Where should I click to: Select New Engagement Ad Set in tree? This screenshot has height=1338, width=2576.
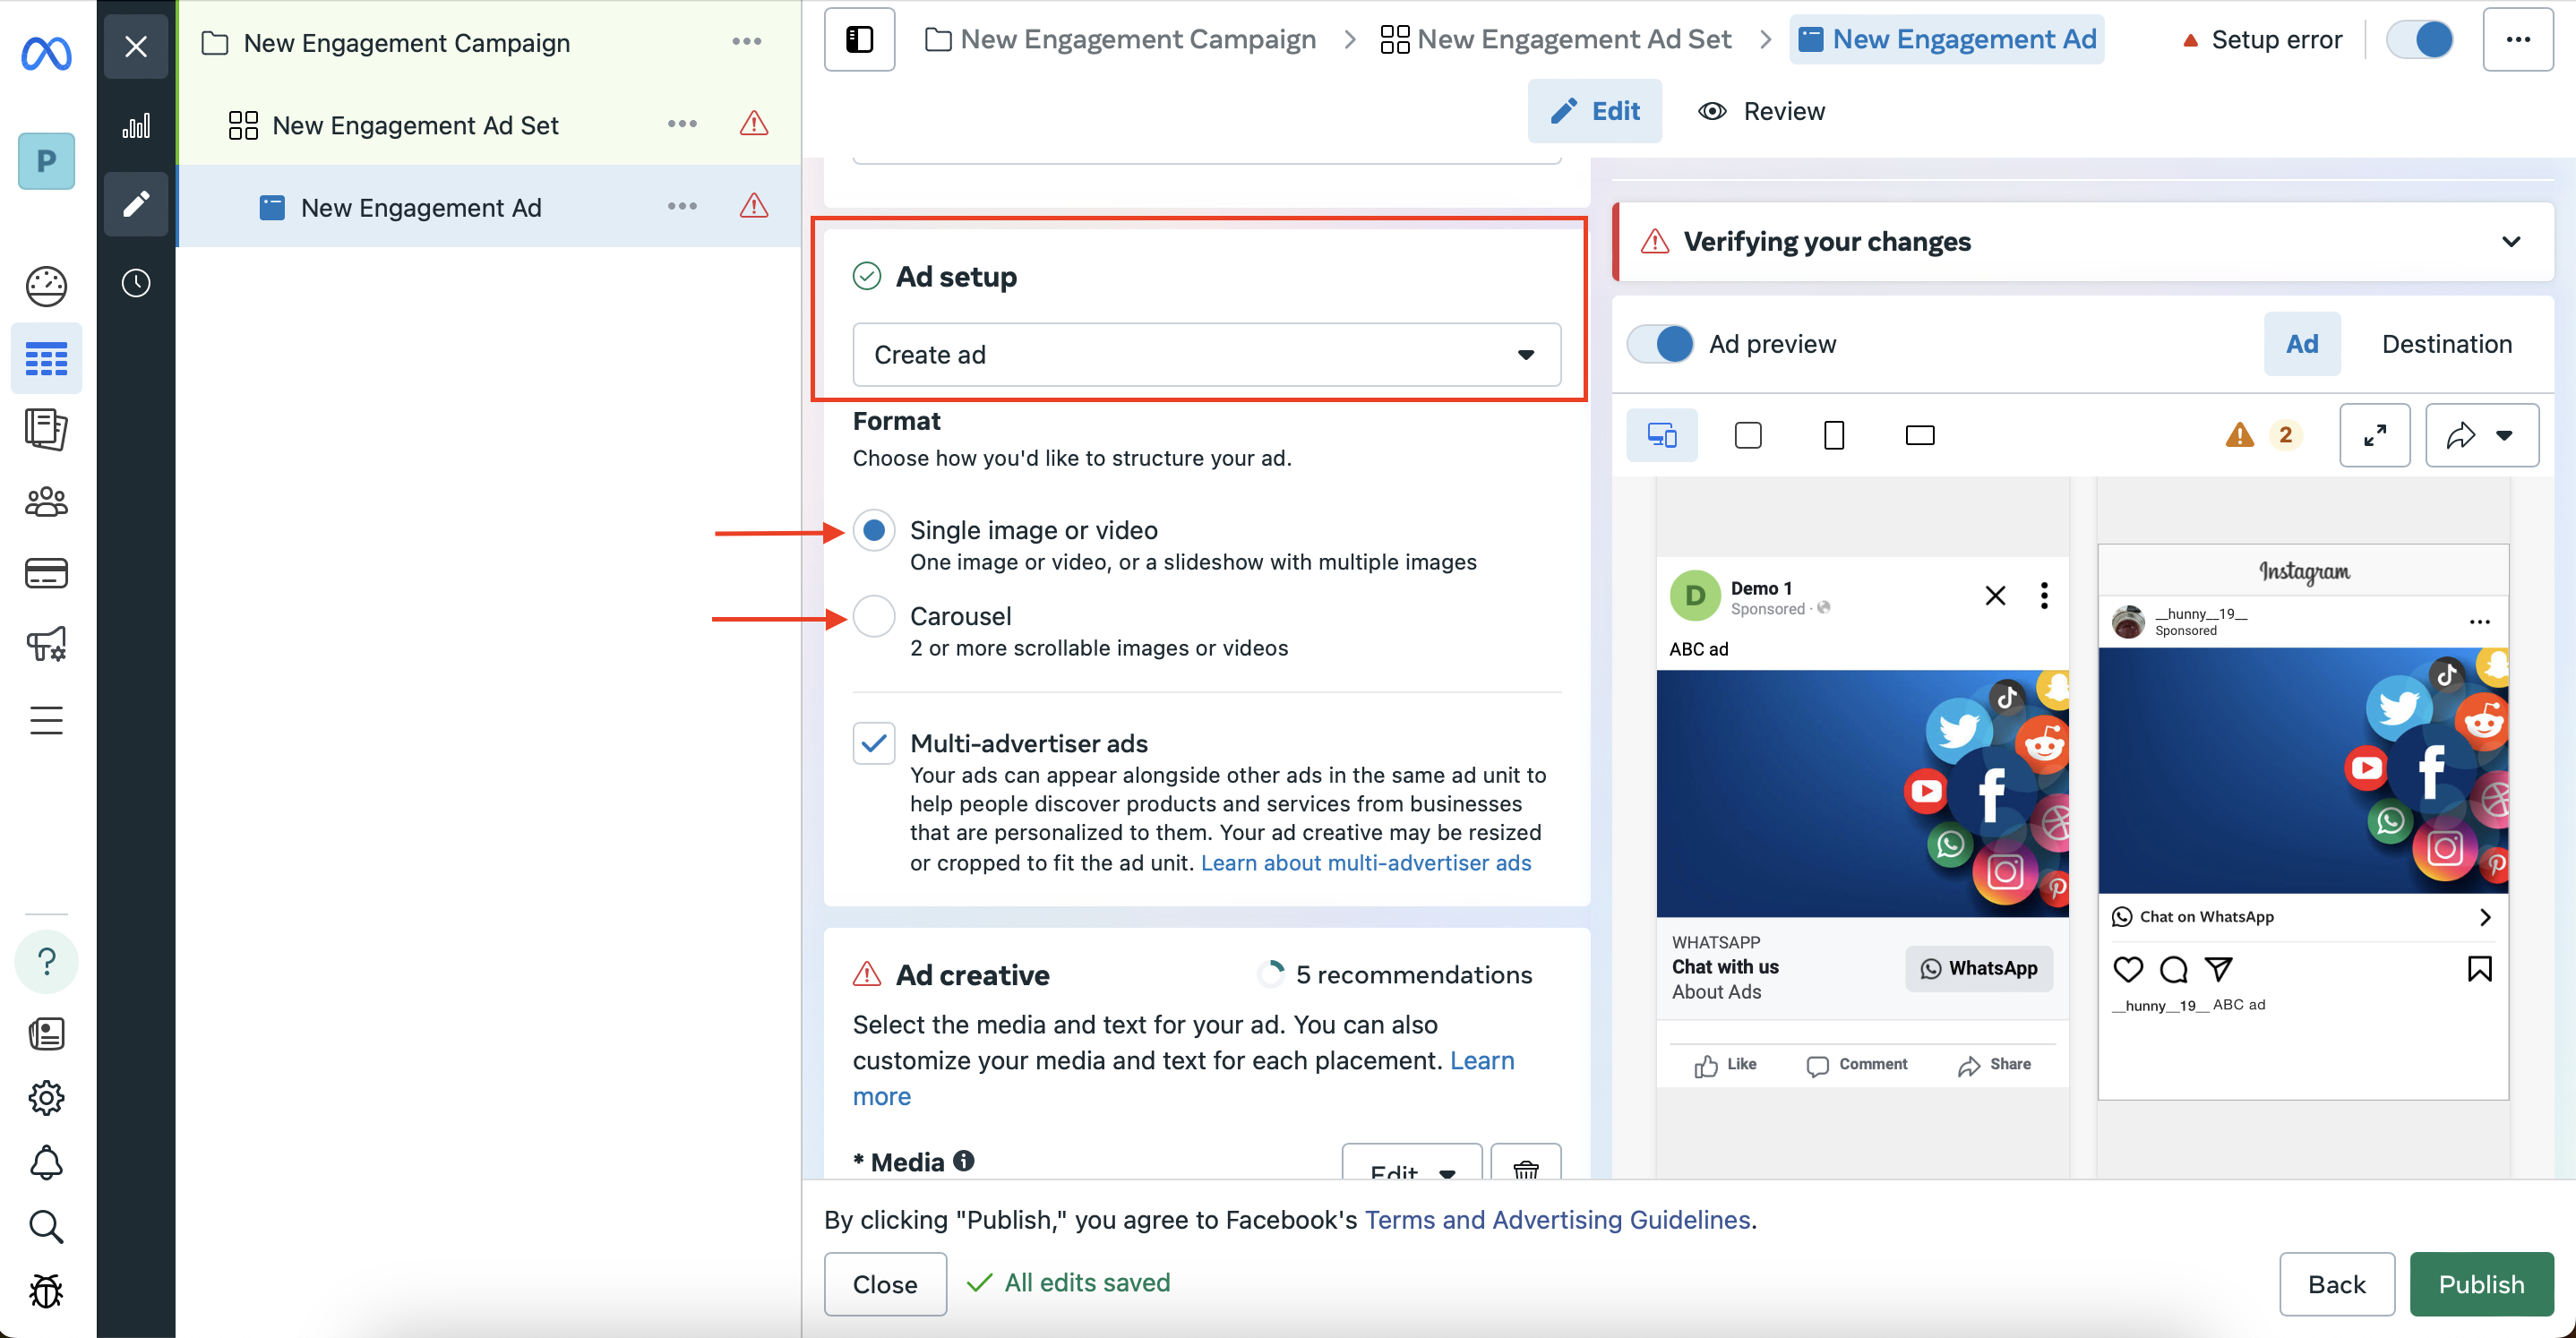pyautogui.click(x=415, y=125)
